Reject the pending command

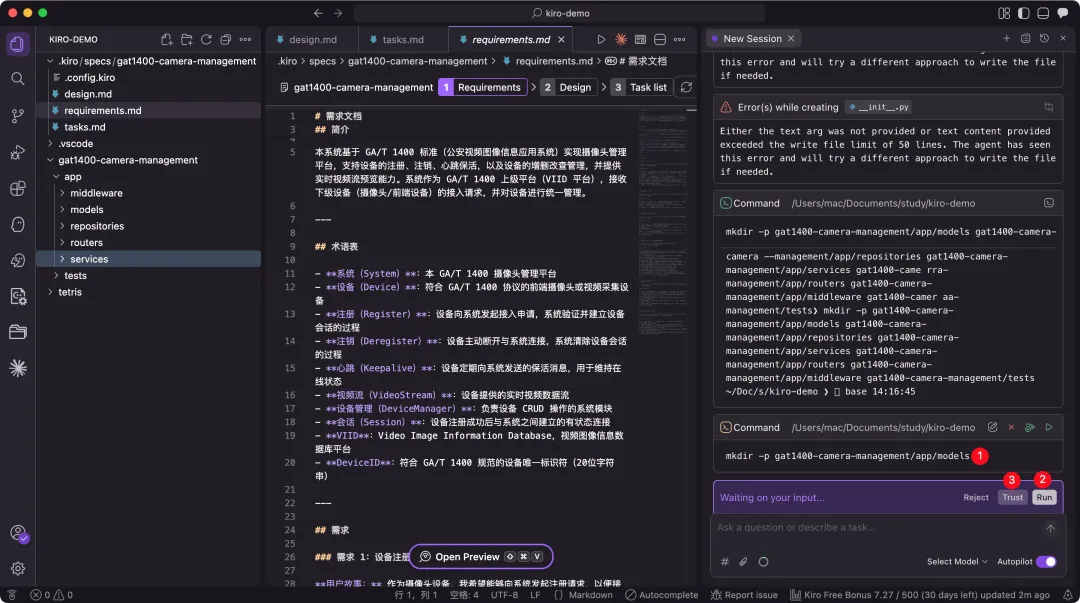tap(975, 498)
